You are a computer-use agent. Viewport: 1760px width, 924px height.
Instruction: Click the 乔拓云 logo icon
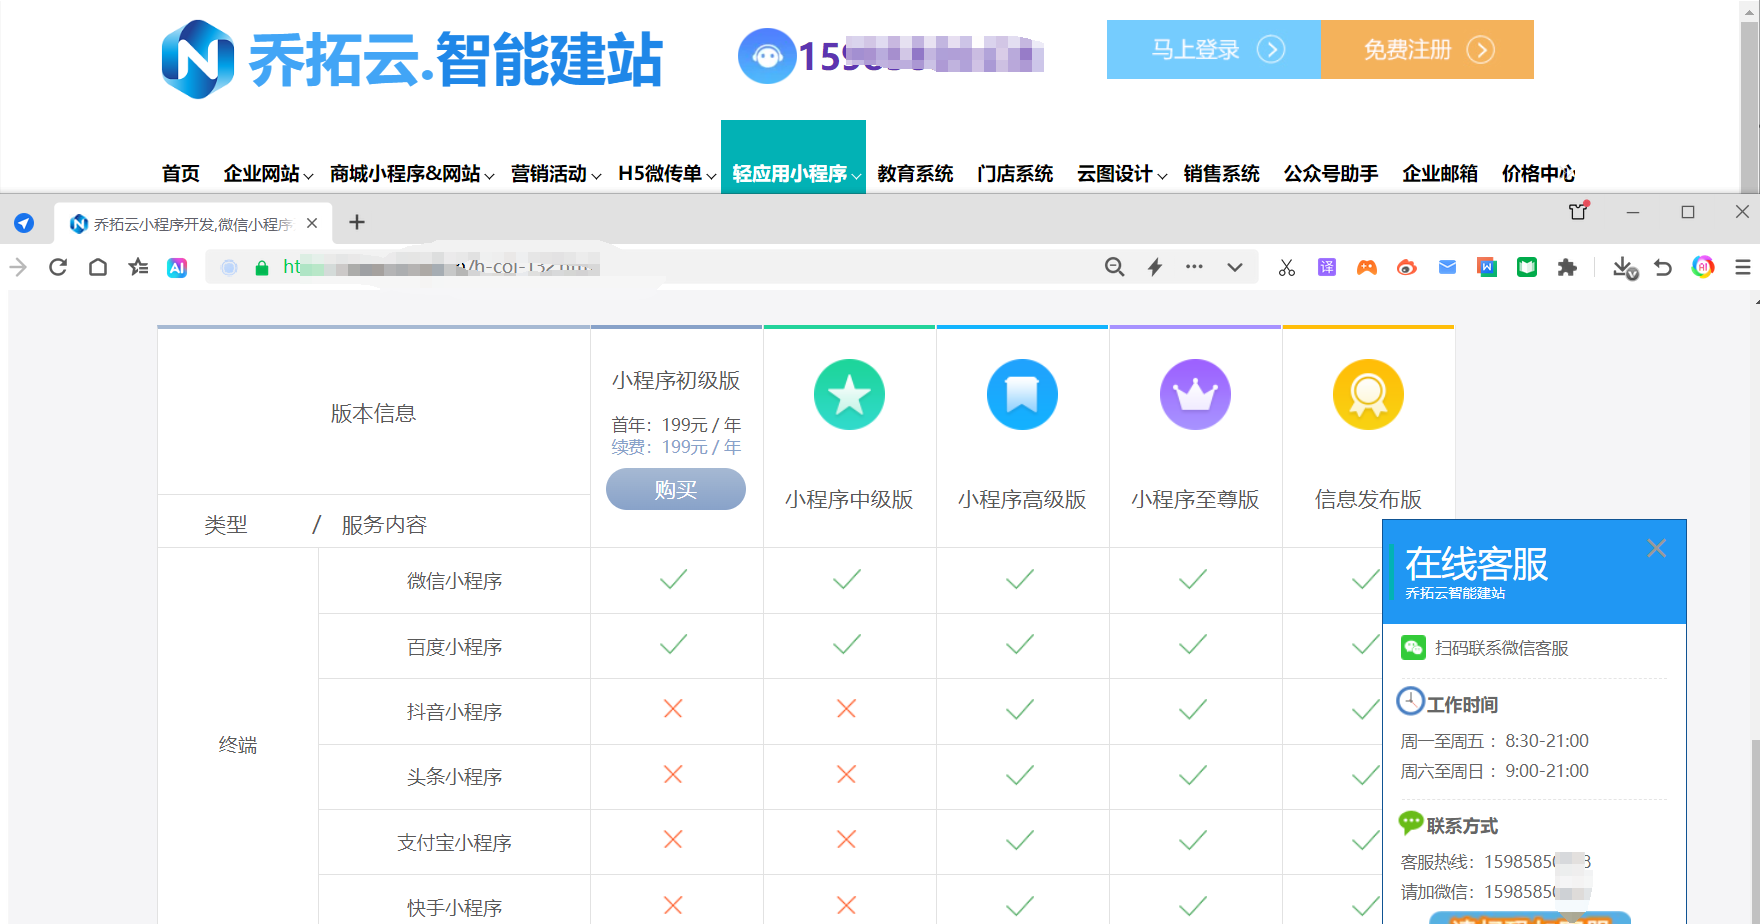coord(198,59)
